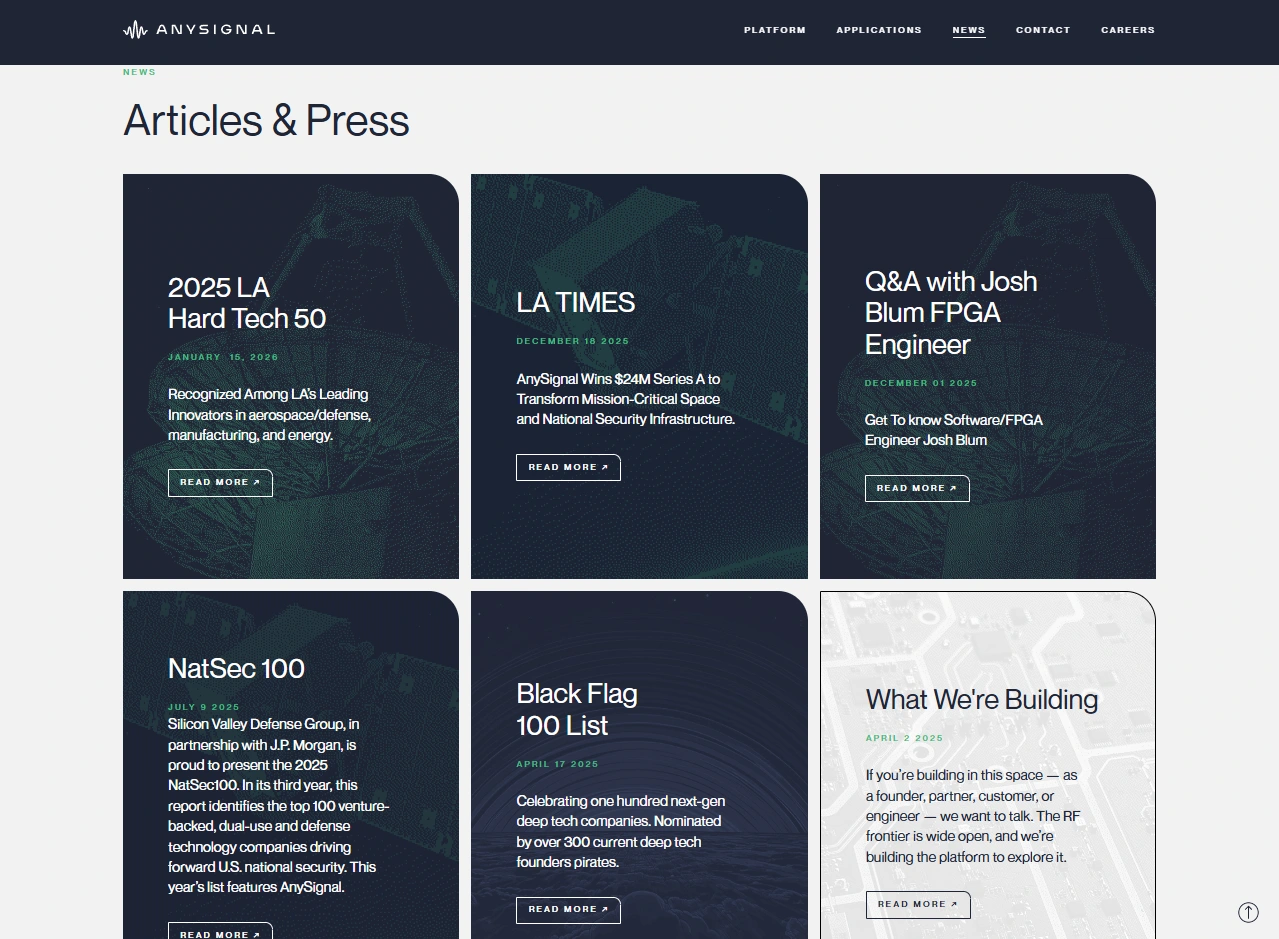Click the 'APRIL 17 2025' date
Viewport: 1279px width, 939px height.
point(557,764)
